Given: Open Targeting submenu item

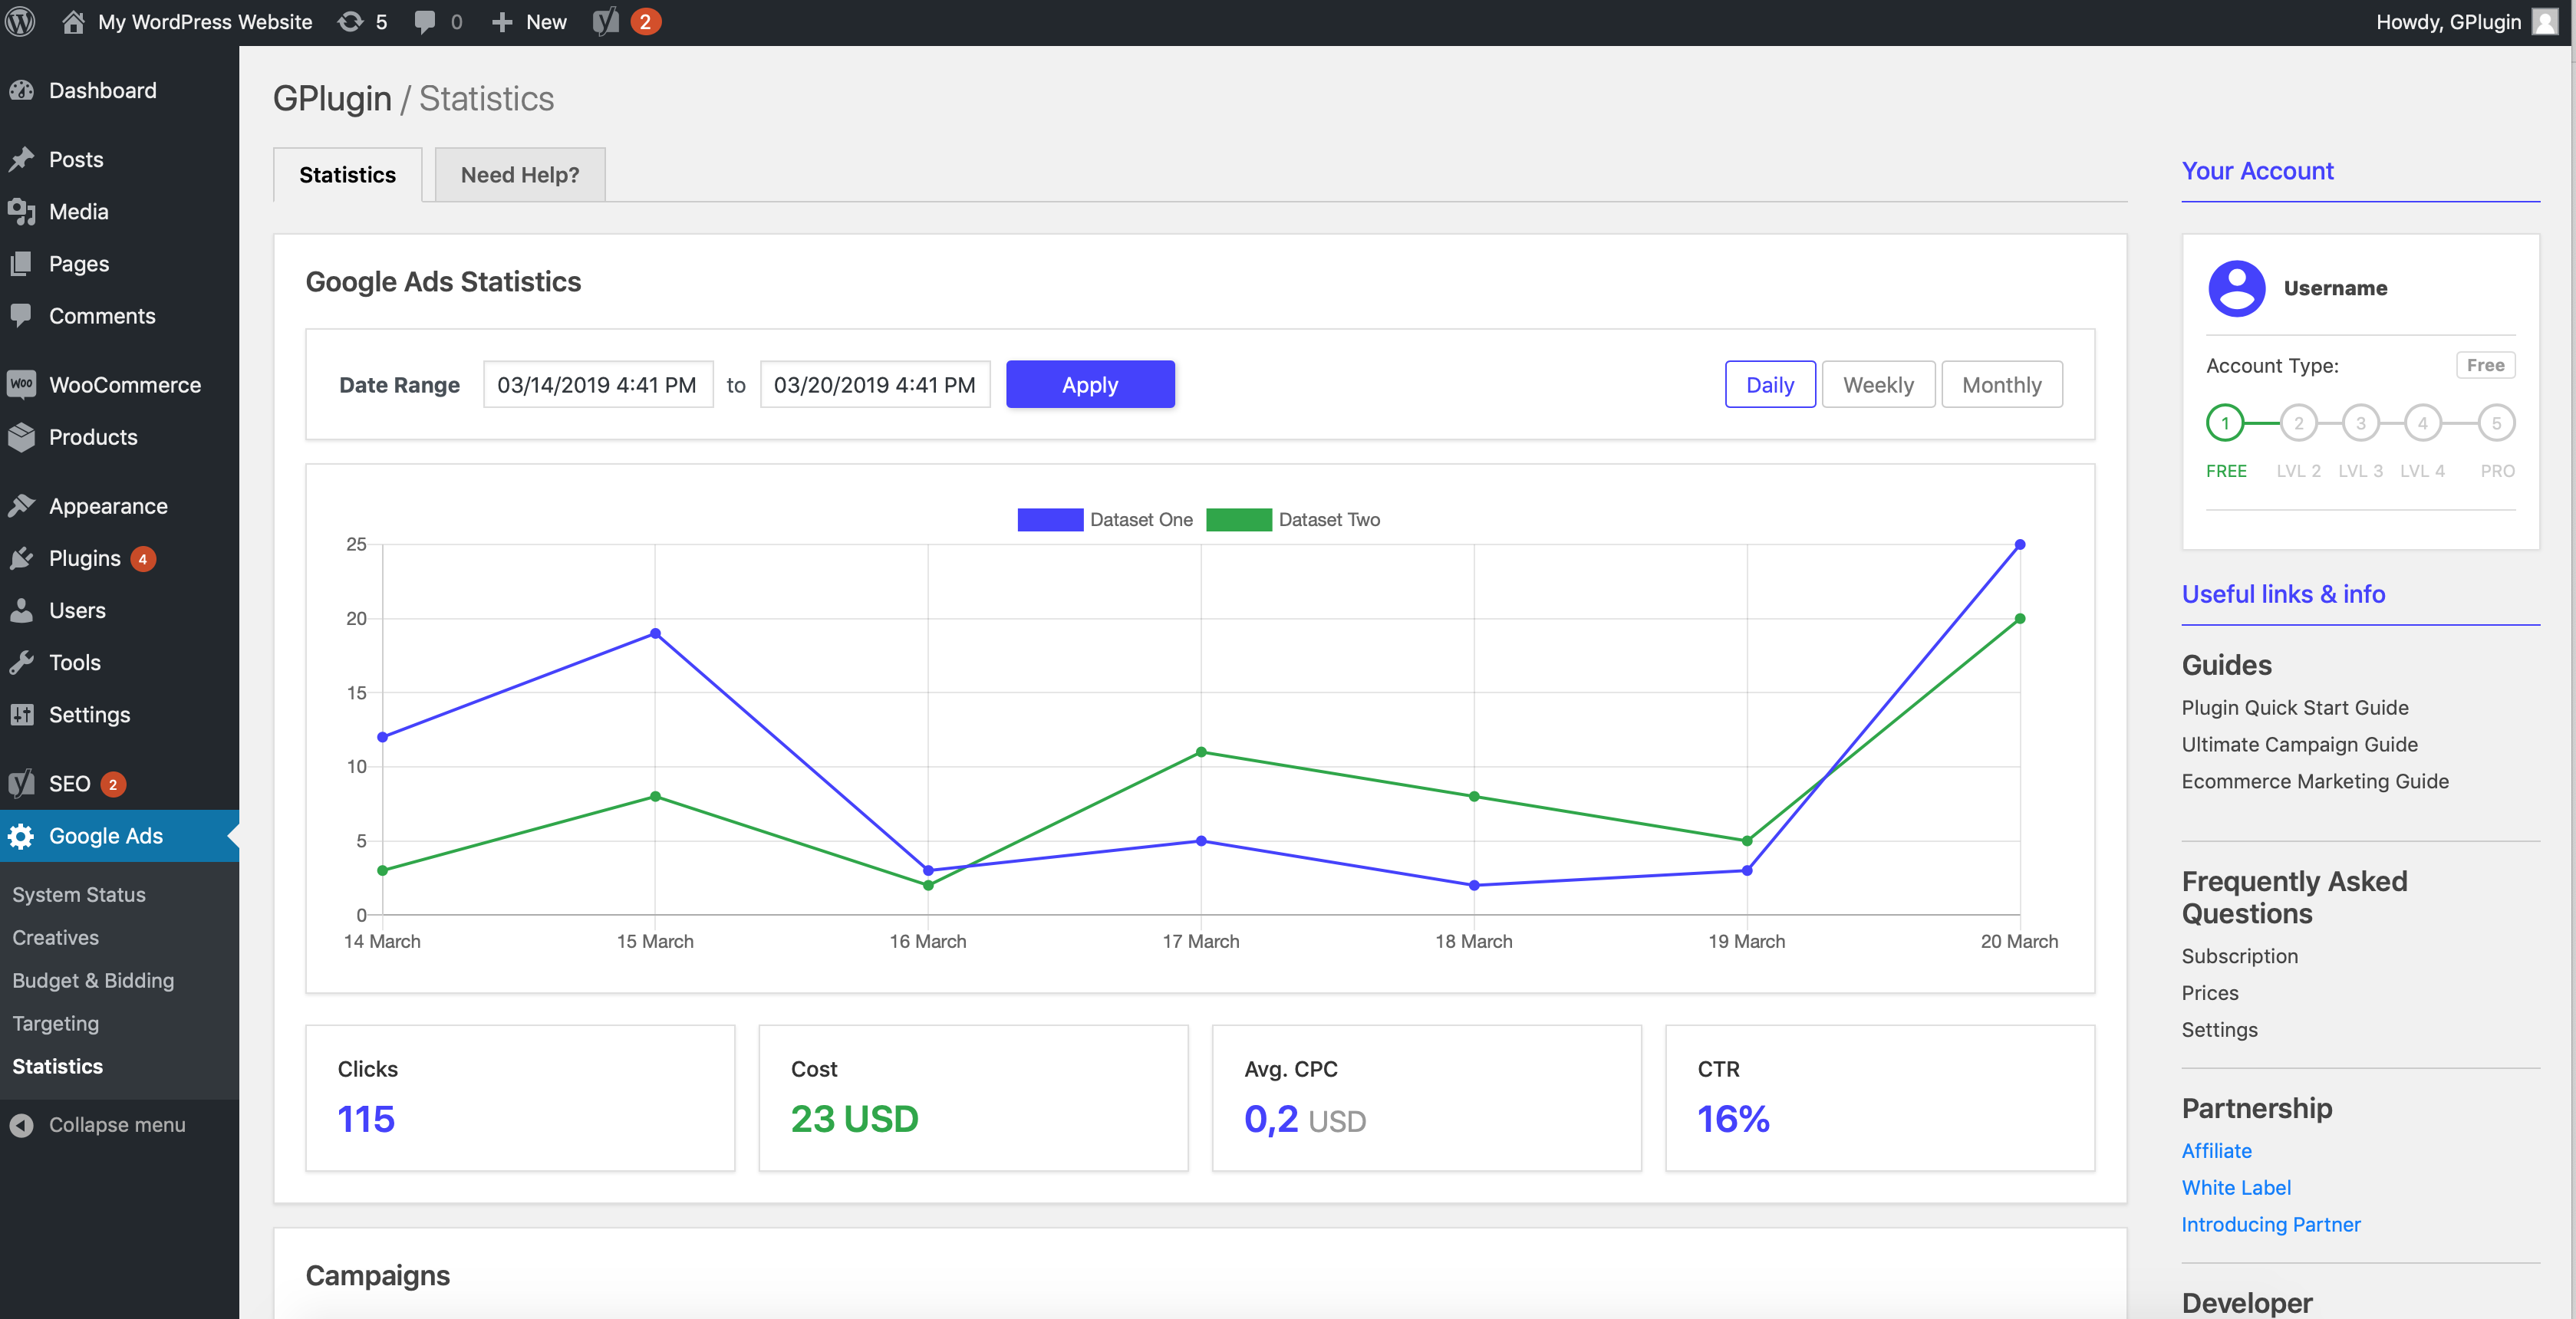Looking at the screenshot, I should (56, 1024).
